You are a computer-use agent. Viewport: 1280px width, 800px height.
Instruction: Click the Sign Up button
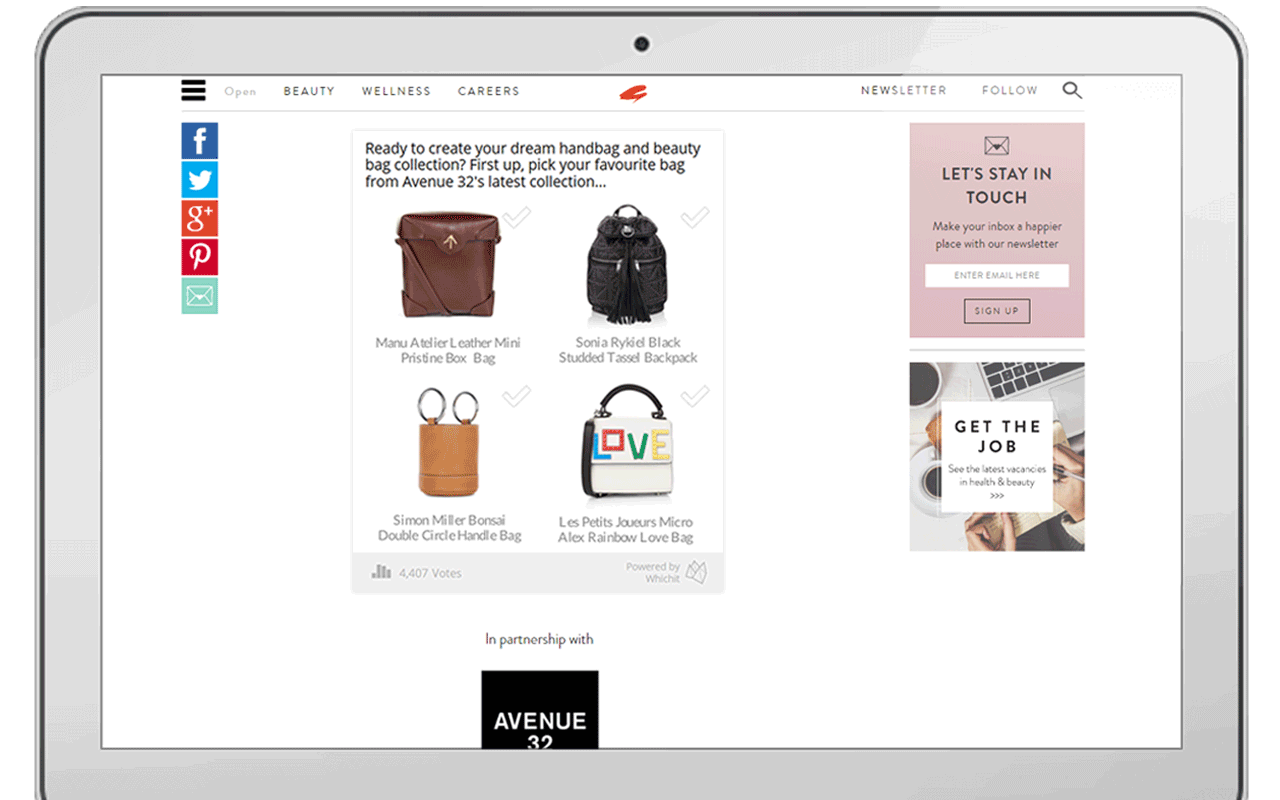coord(997,311)
